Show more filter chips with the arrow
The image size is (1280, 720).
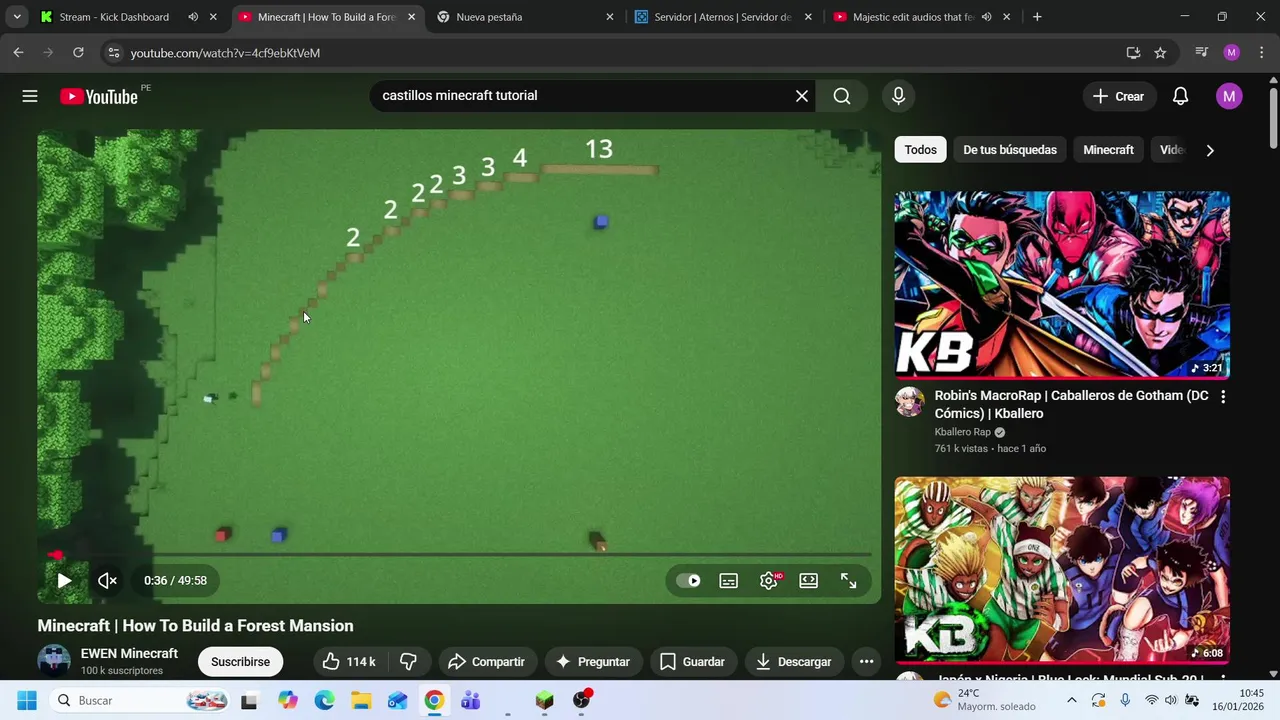coord(1210,150)
